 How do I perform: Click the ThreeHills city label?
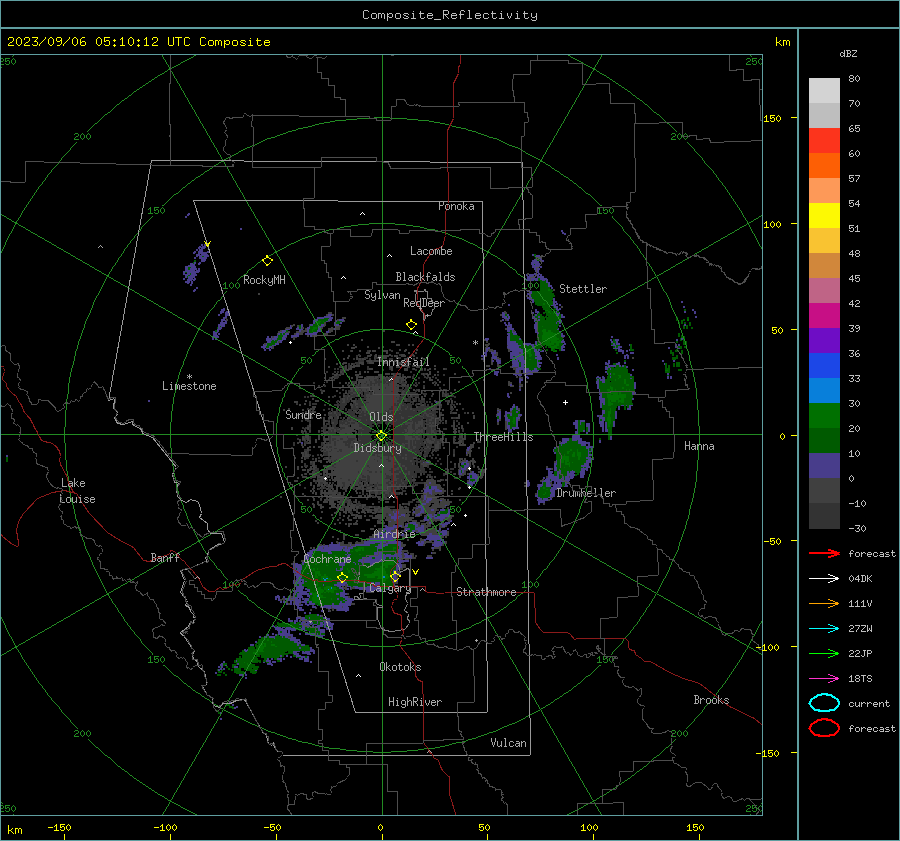click(x=503, y=437)
